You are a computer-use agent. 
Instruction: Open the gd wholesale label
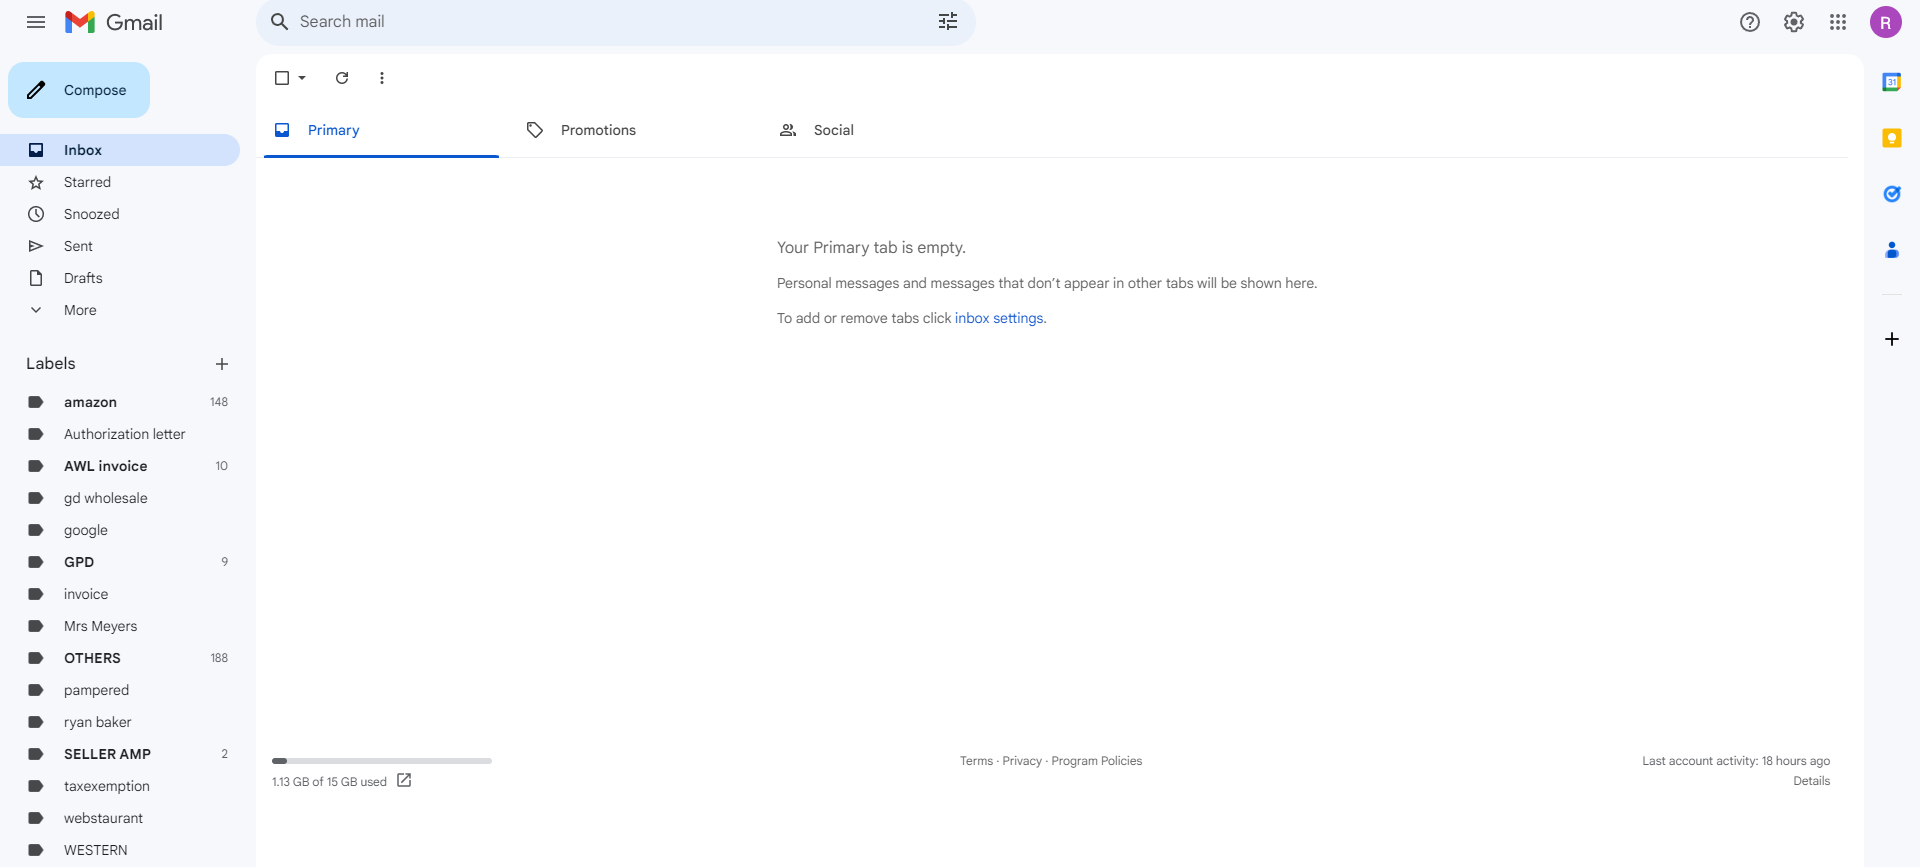pyautogui.click(x=120, y=498)
